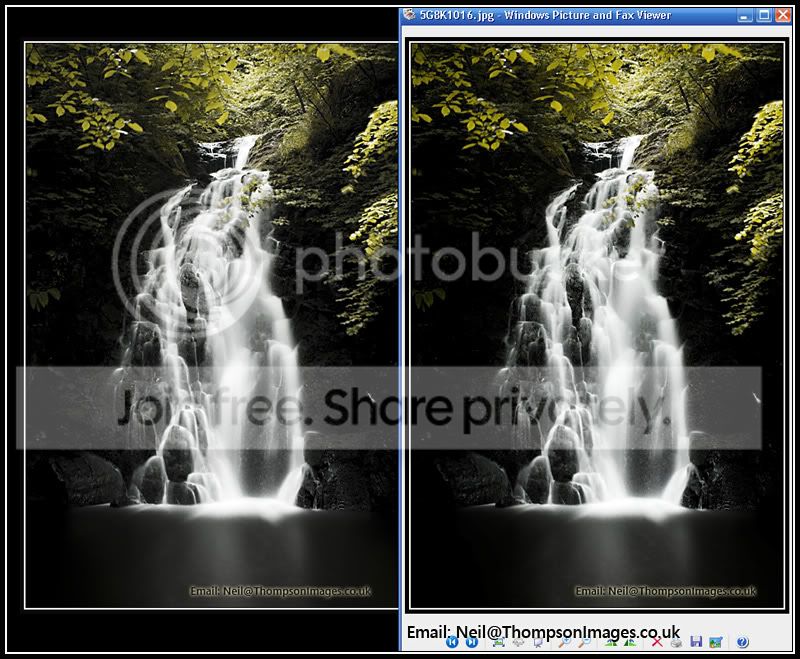Minimize the Picture and Fax Viewer window

point(745,15)
